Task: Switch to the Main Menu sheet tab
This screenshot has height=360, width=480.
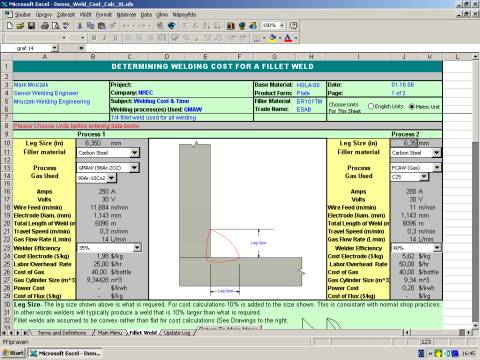Action: pos(110,333)
